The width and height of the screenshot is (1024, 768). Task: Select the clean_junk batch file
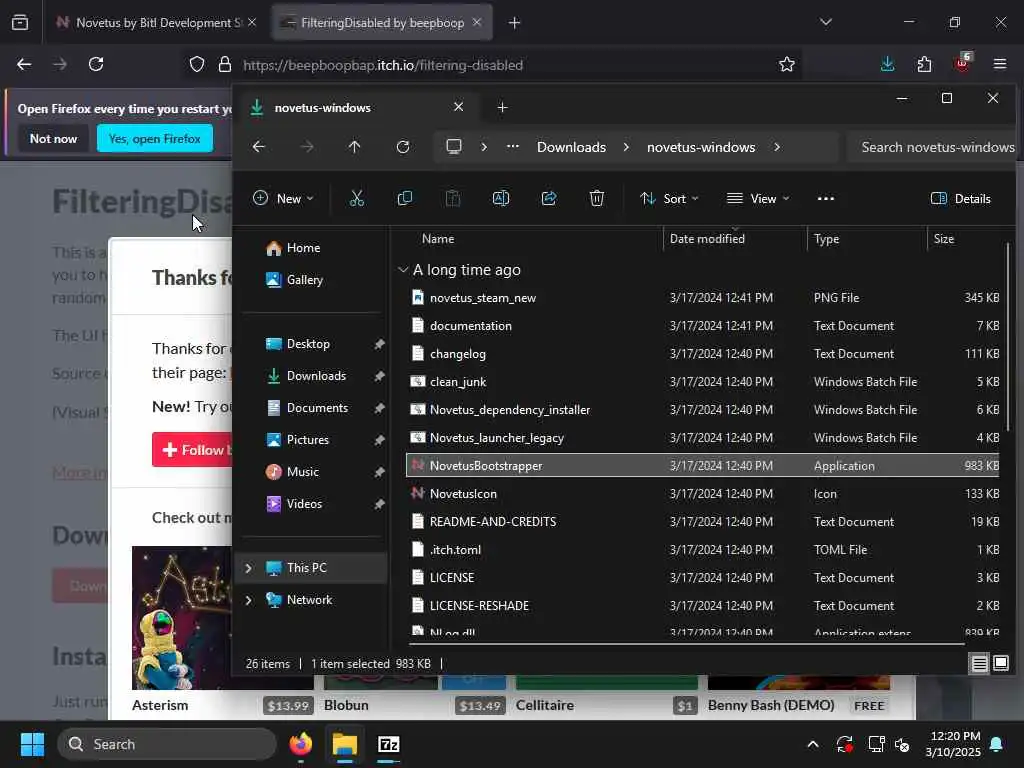pyautogui.click(x=703, y=381)
